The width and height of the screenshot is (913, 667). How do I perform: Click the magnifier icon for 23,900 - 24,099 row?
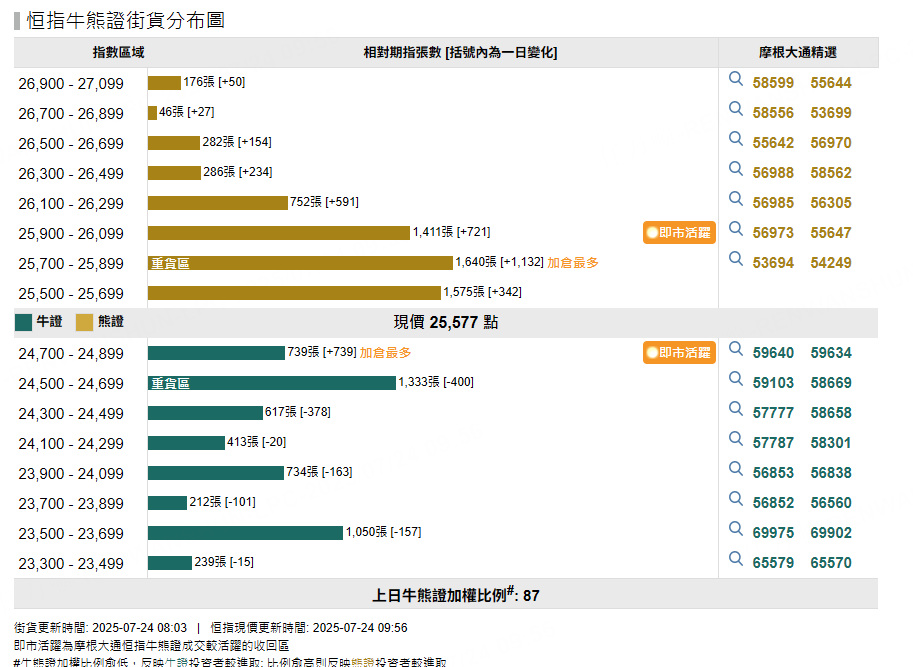(x=736, y=469)
